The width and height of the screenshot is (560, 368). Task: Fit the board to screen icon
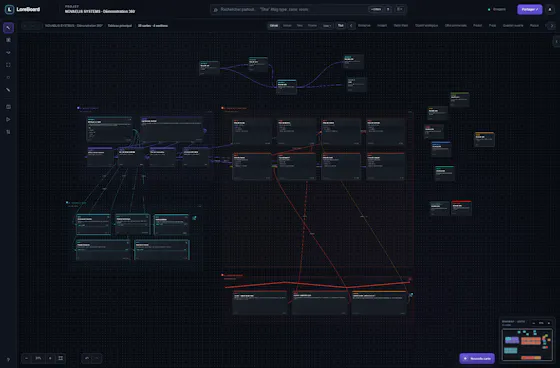[61, 358]
